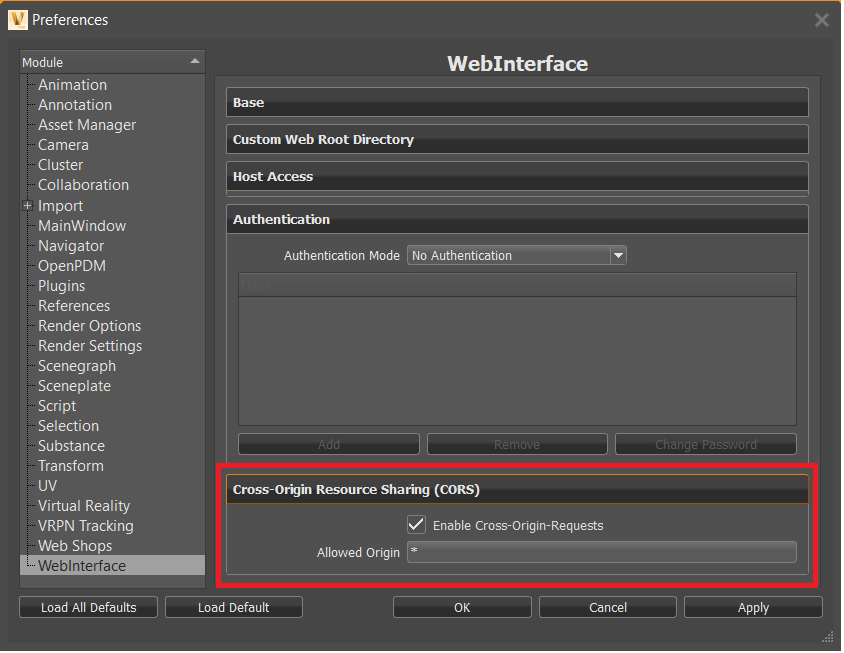
Task: Click the Cancel button
Action: [x=608, y=607]
